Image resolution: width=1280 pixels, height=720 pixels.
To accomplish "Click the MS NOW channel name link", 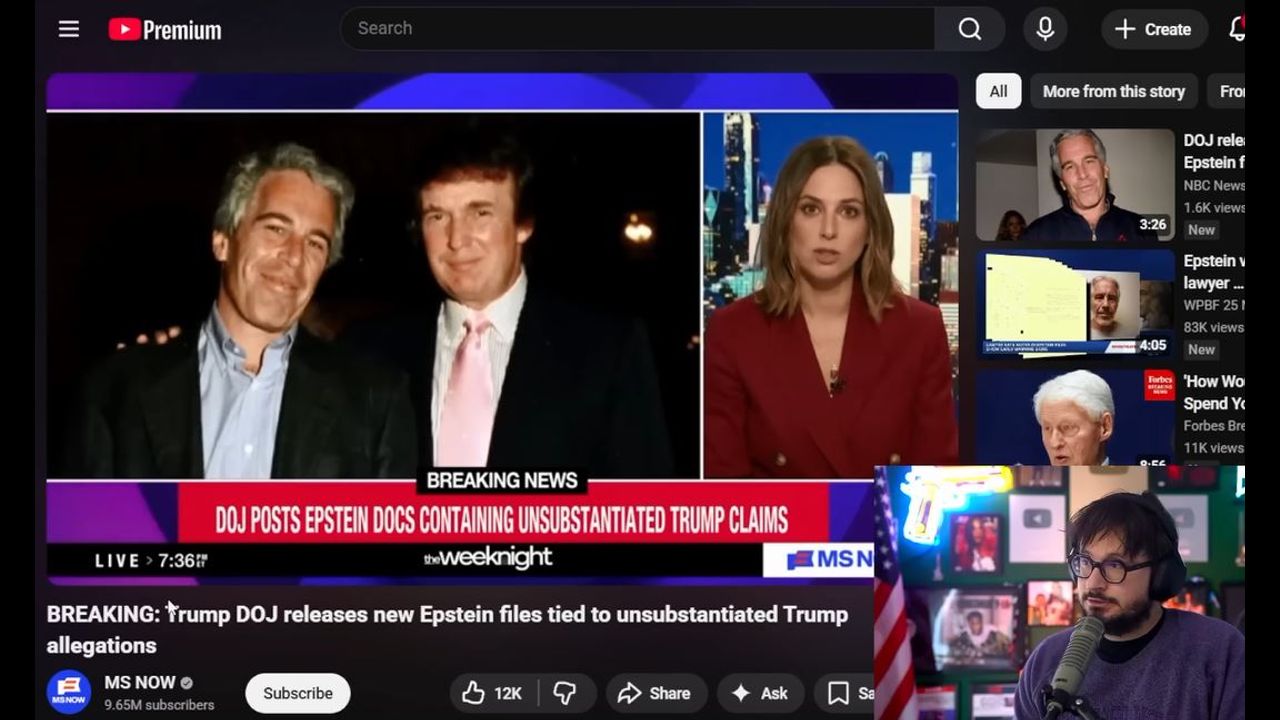I will 139,682.
